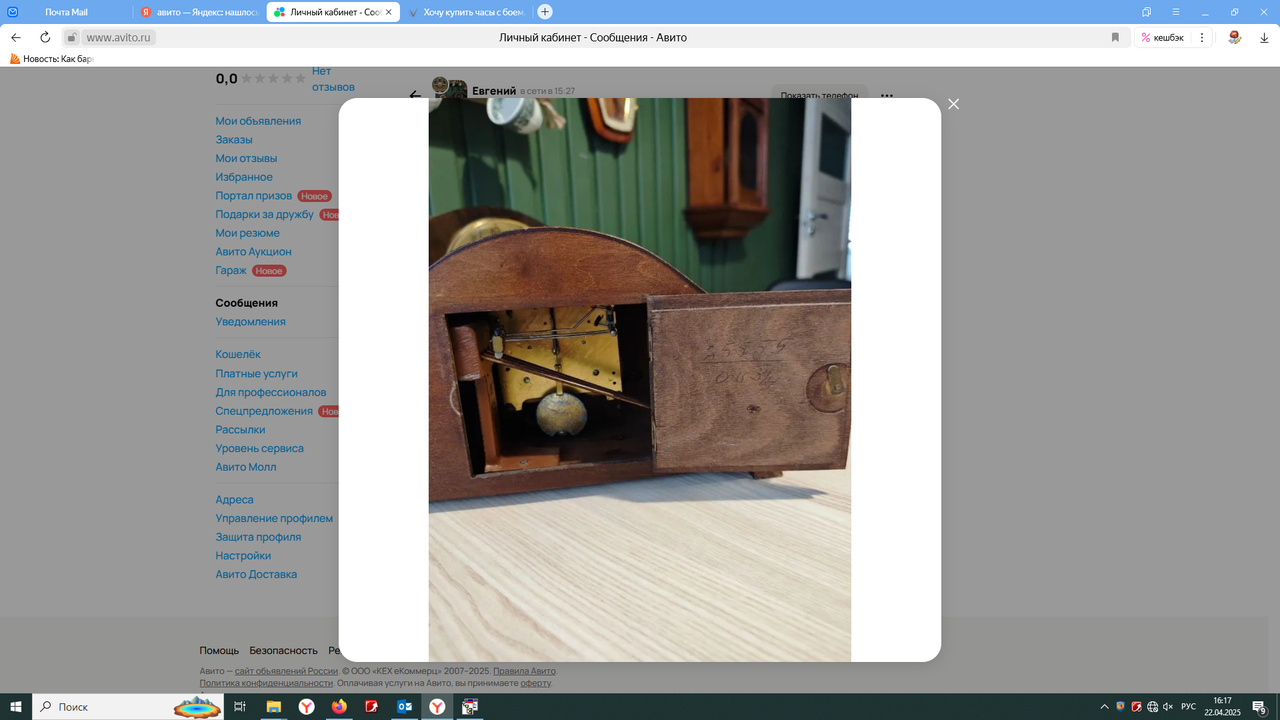Open Рассылки
The image size is (1280, 720).
241,430
